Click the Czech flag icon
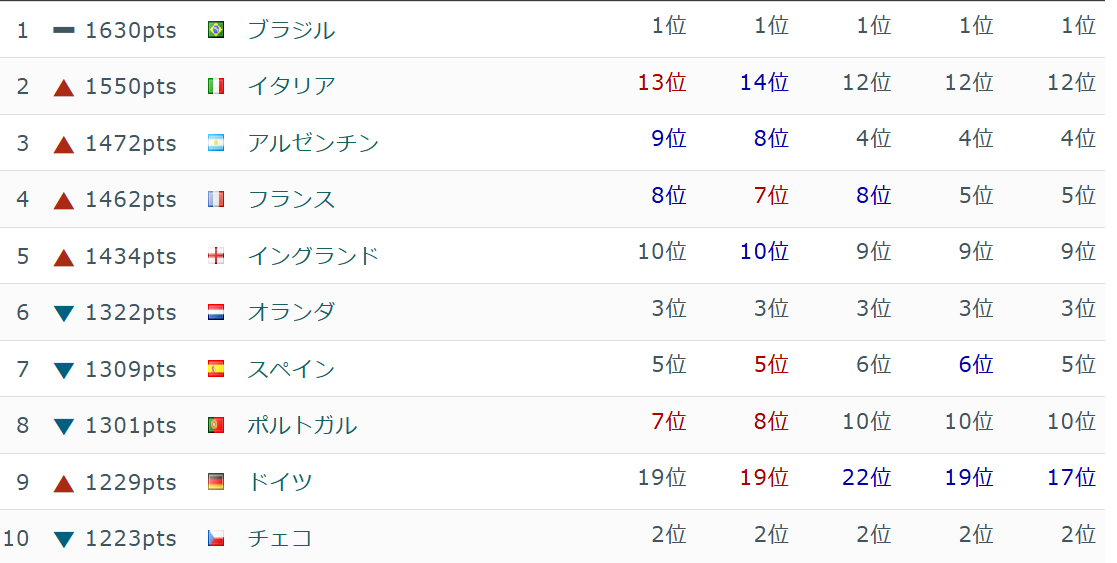1117x563 pixels. (x=215, y=538)
